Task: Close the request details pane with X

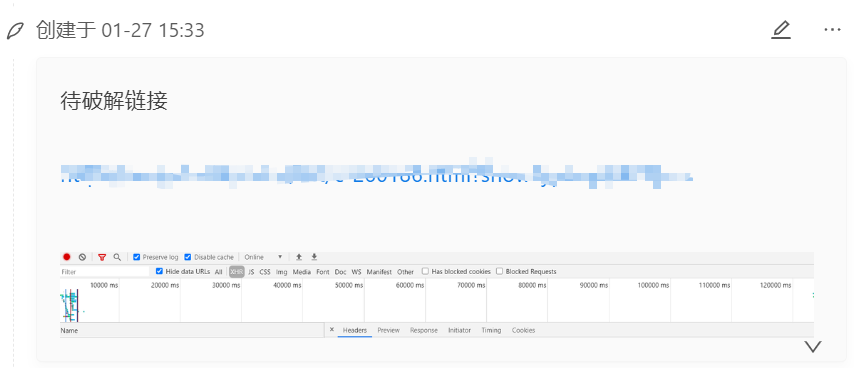Action: [x=332, y=329]
